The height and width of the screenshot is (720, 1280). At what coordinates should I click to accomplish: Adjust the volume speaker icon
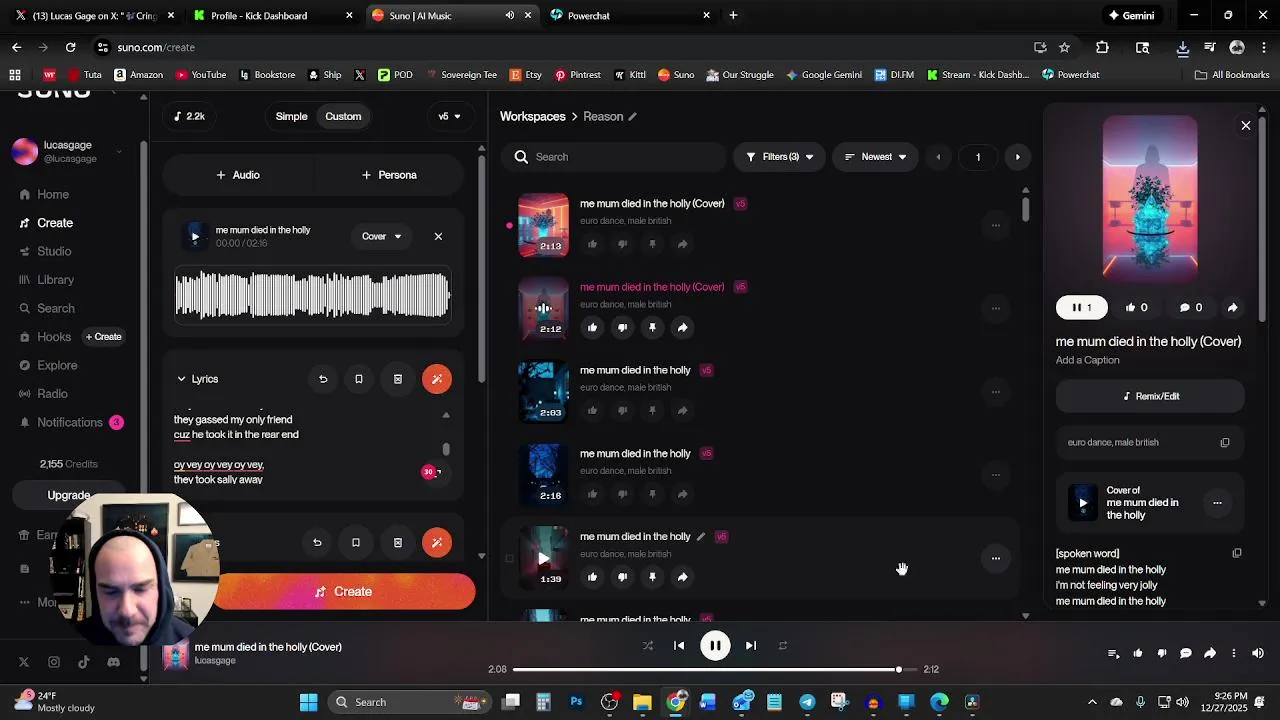[1258, 653]
